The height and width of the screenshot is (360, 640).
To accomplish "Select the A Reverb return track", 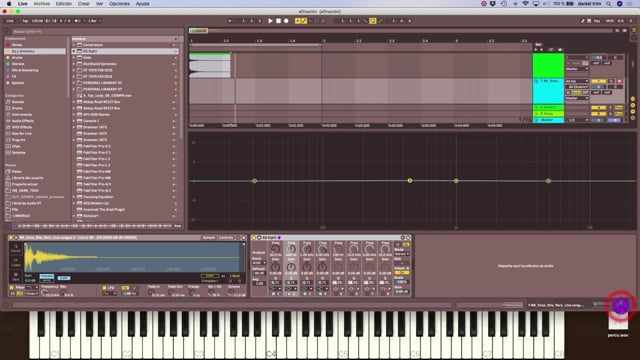I will click(x=548, y=108).
